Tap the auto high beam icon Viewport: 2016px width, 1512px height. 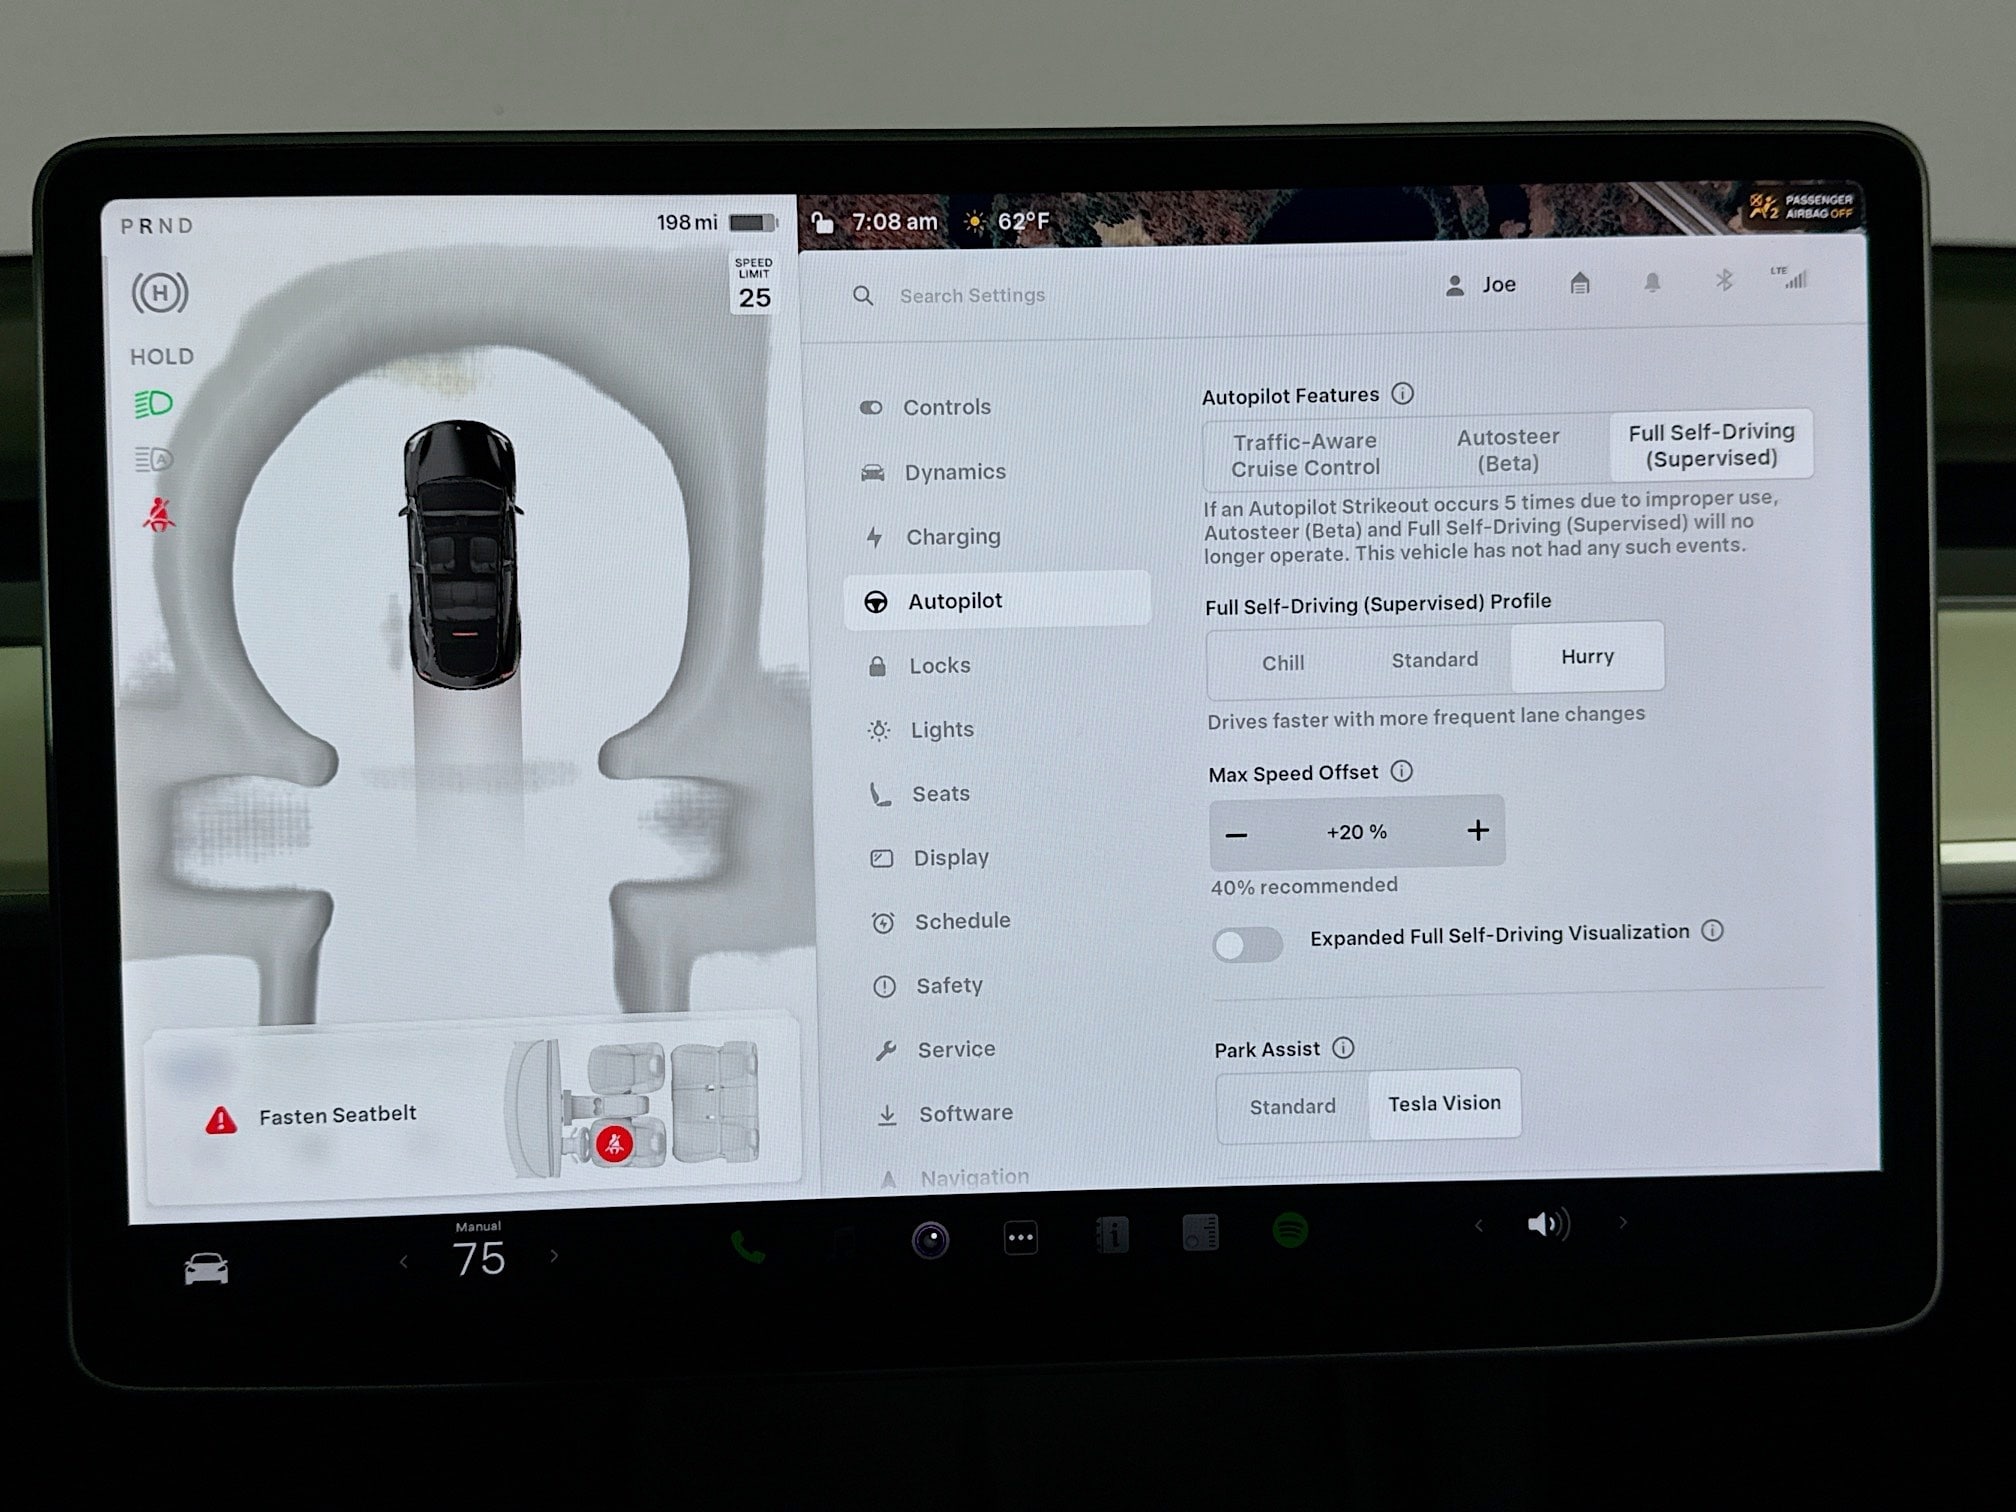pos(154,459)
